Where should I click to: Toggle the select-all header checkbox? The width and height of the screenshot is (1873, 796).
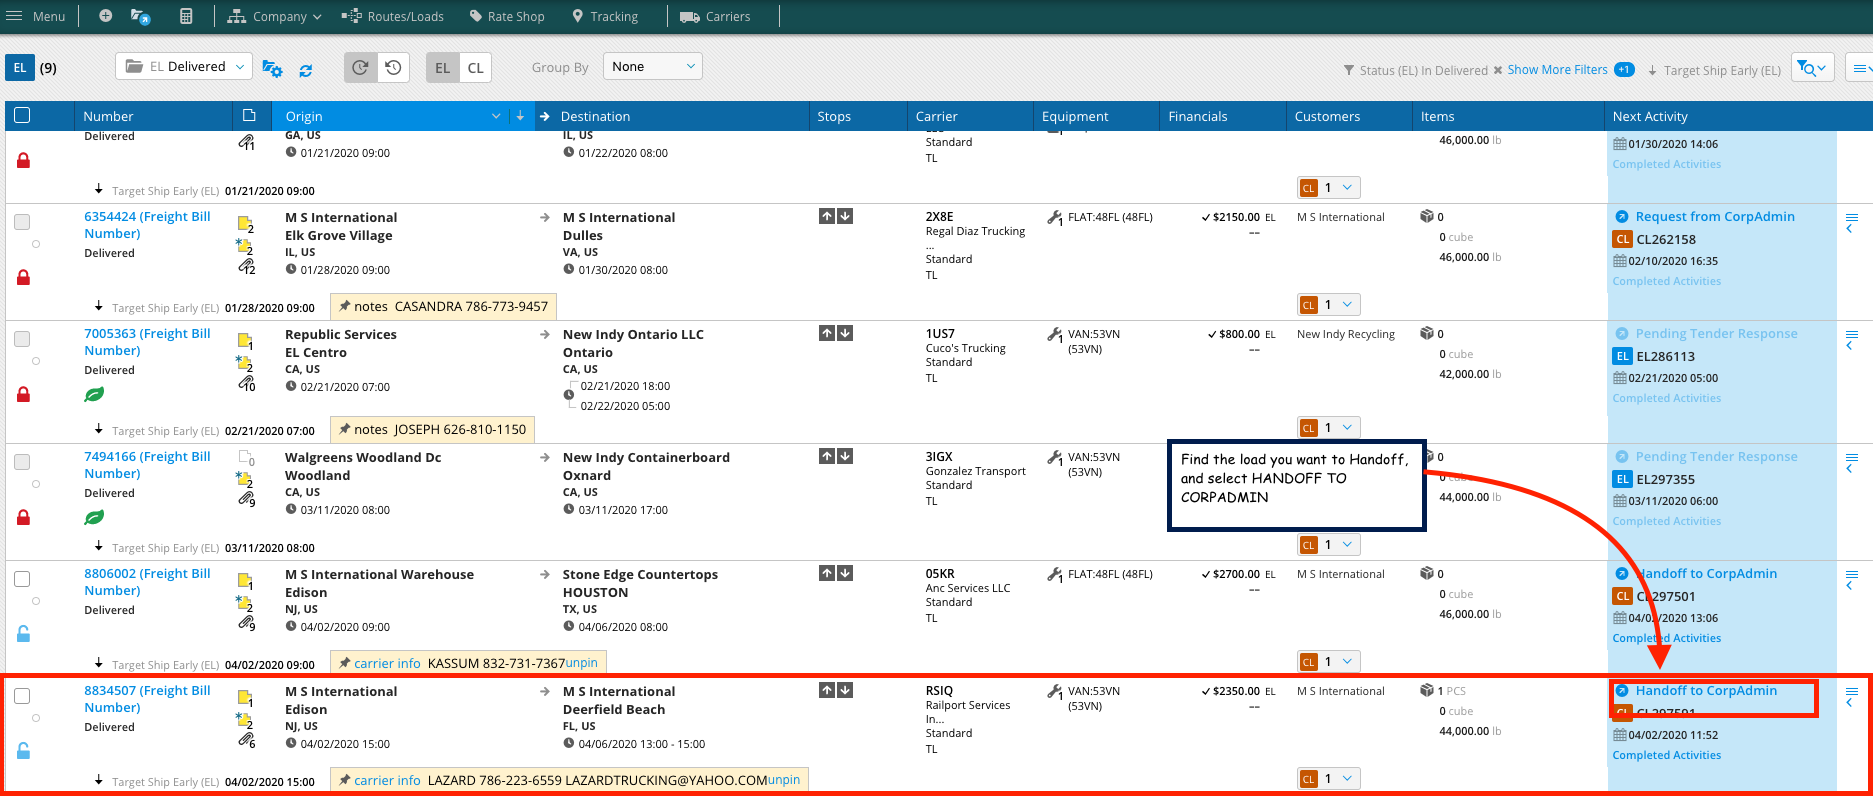pos(22,115)
